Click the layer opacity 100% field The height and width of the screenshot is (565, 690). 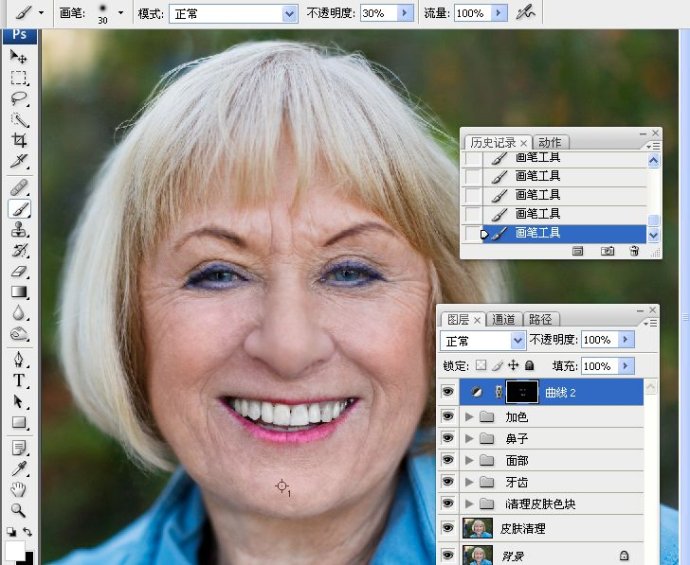(x=600, y=340)
